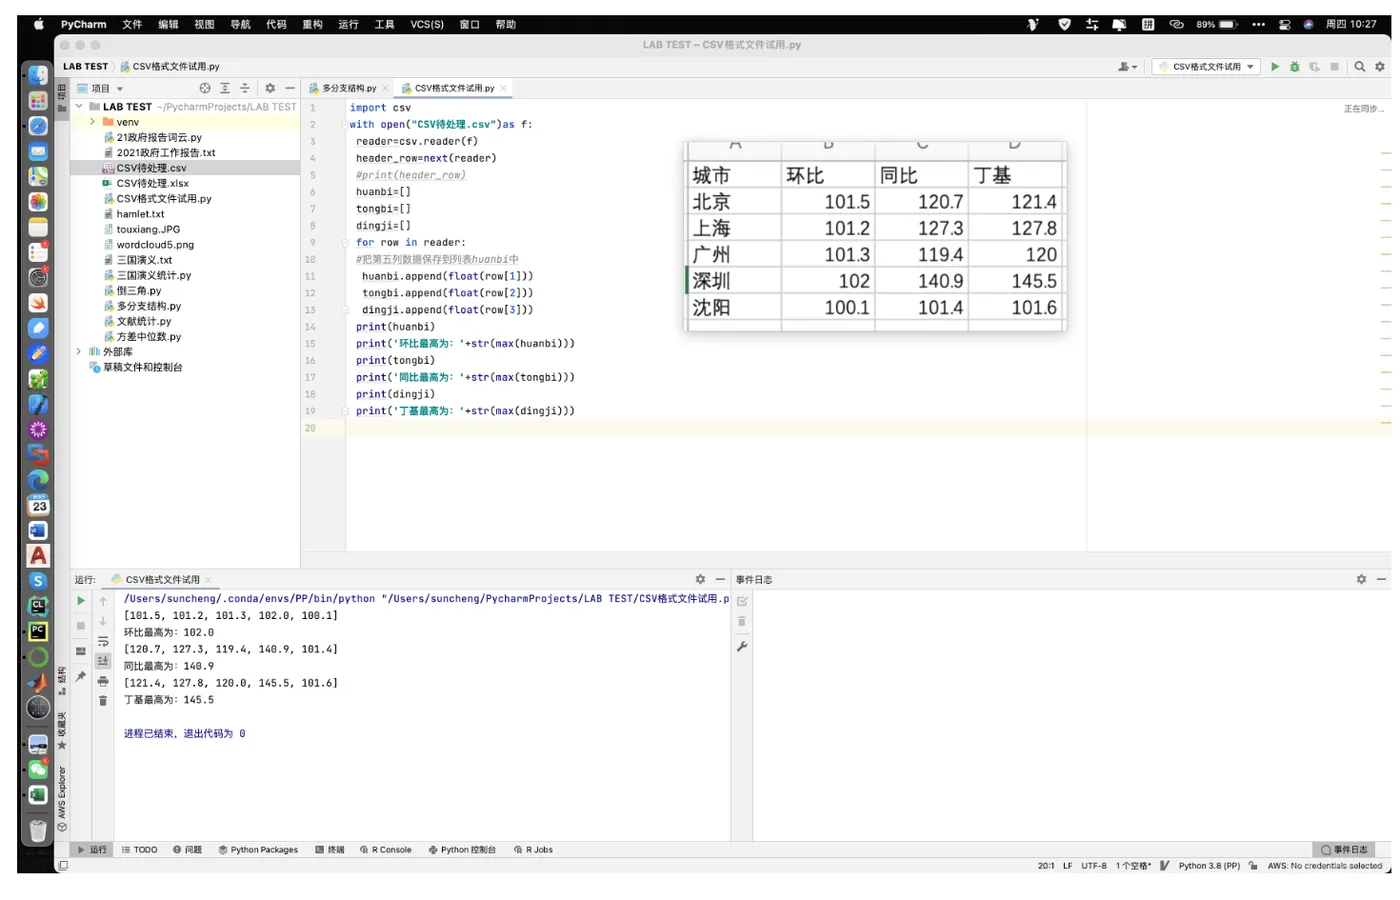Open Run panel settings gear

coord(700,579)
